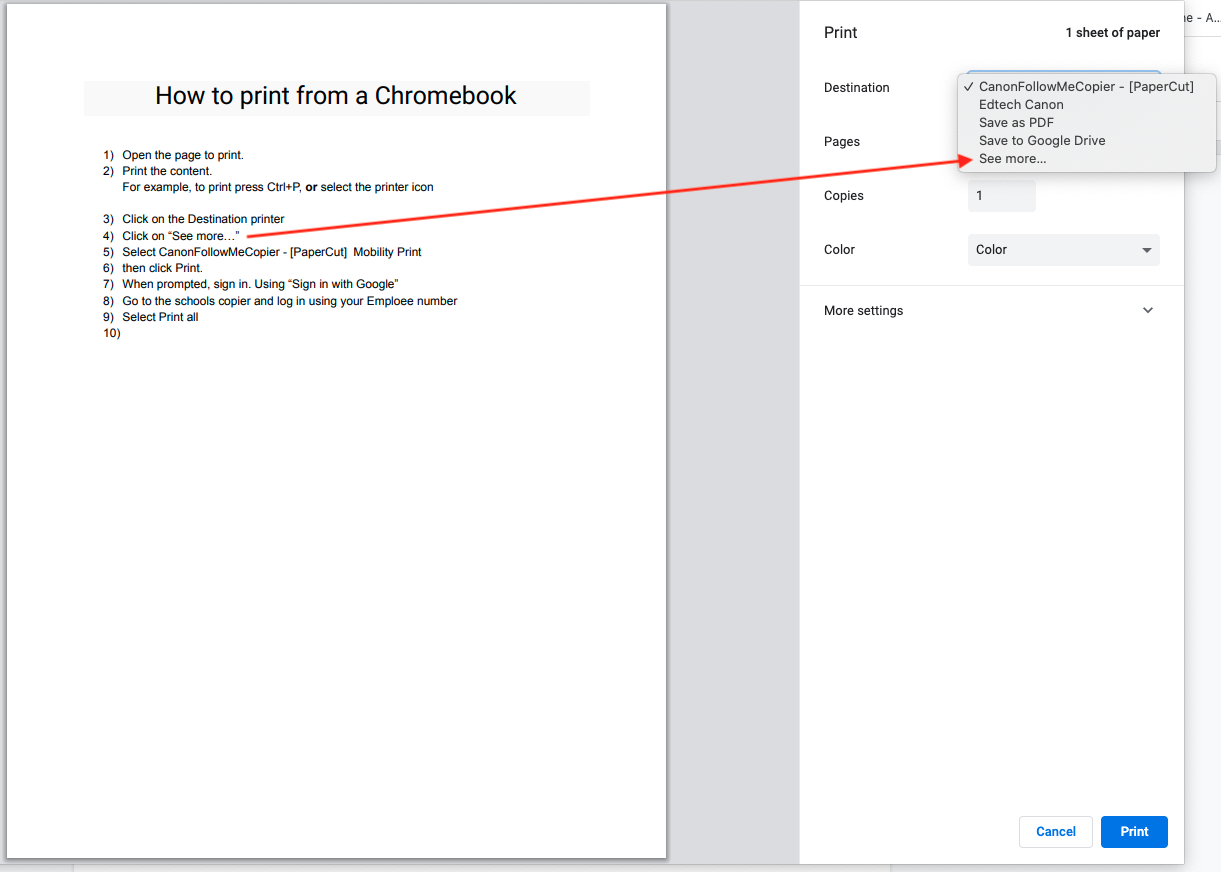This screenshot has width=1221, height=872.
Task: Click the Pages label in print panel
Action: point(841,142)
